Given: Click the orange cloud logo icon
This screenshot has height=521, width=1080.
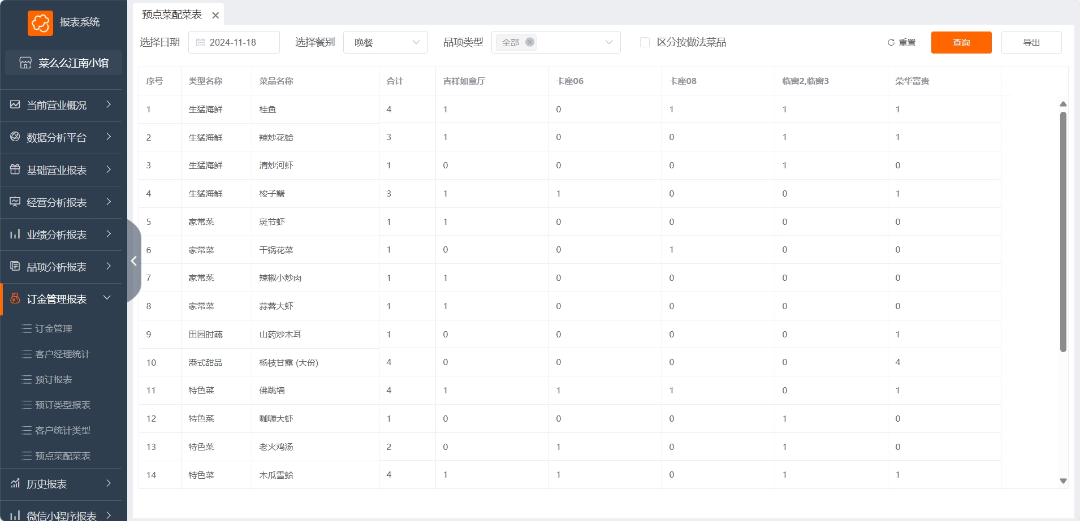Looking at the screenshot, I should coord(41,23).
